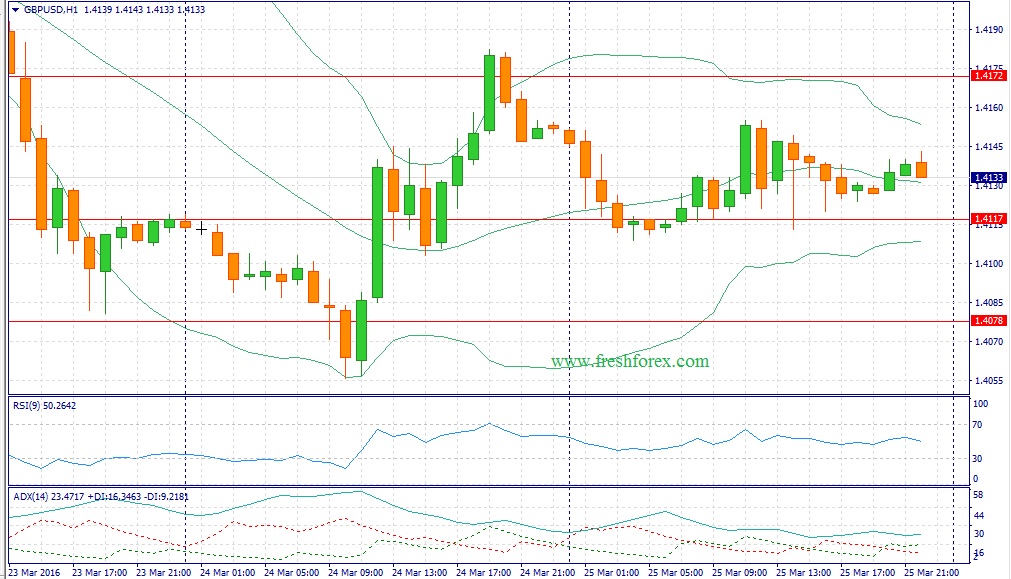The width and height of the screenshot is (1011, 579).
Task: Open the GBPUSD,H1 chart dropdown arrow
Action: tap(15, 10)
